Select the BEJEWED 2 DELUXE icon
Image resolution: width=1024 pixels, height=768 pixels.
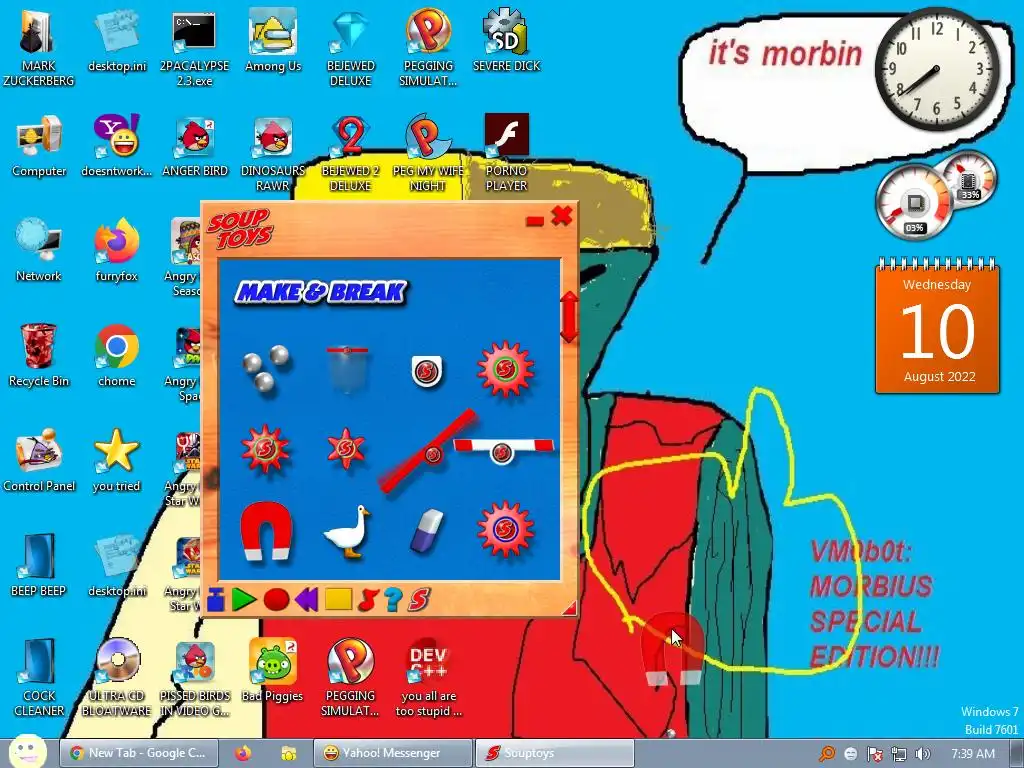tap(351, 153)
